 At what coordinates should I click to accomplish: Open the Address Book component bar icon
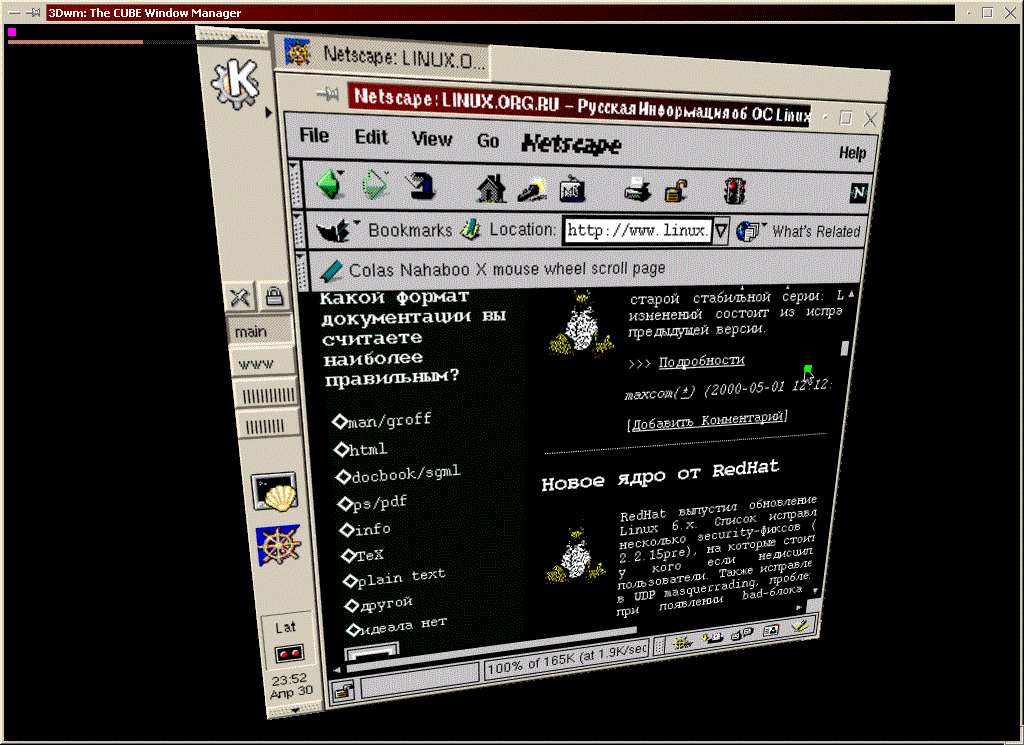tap(771, 629)
